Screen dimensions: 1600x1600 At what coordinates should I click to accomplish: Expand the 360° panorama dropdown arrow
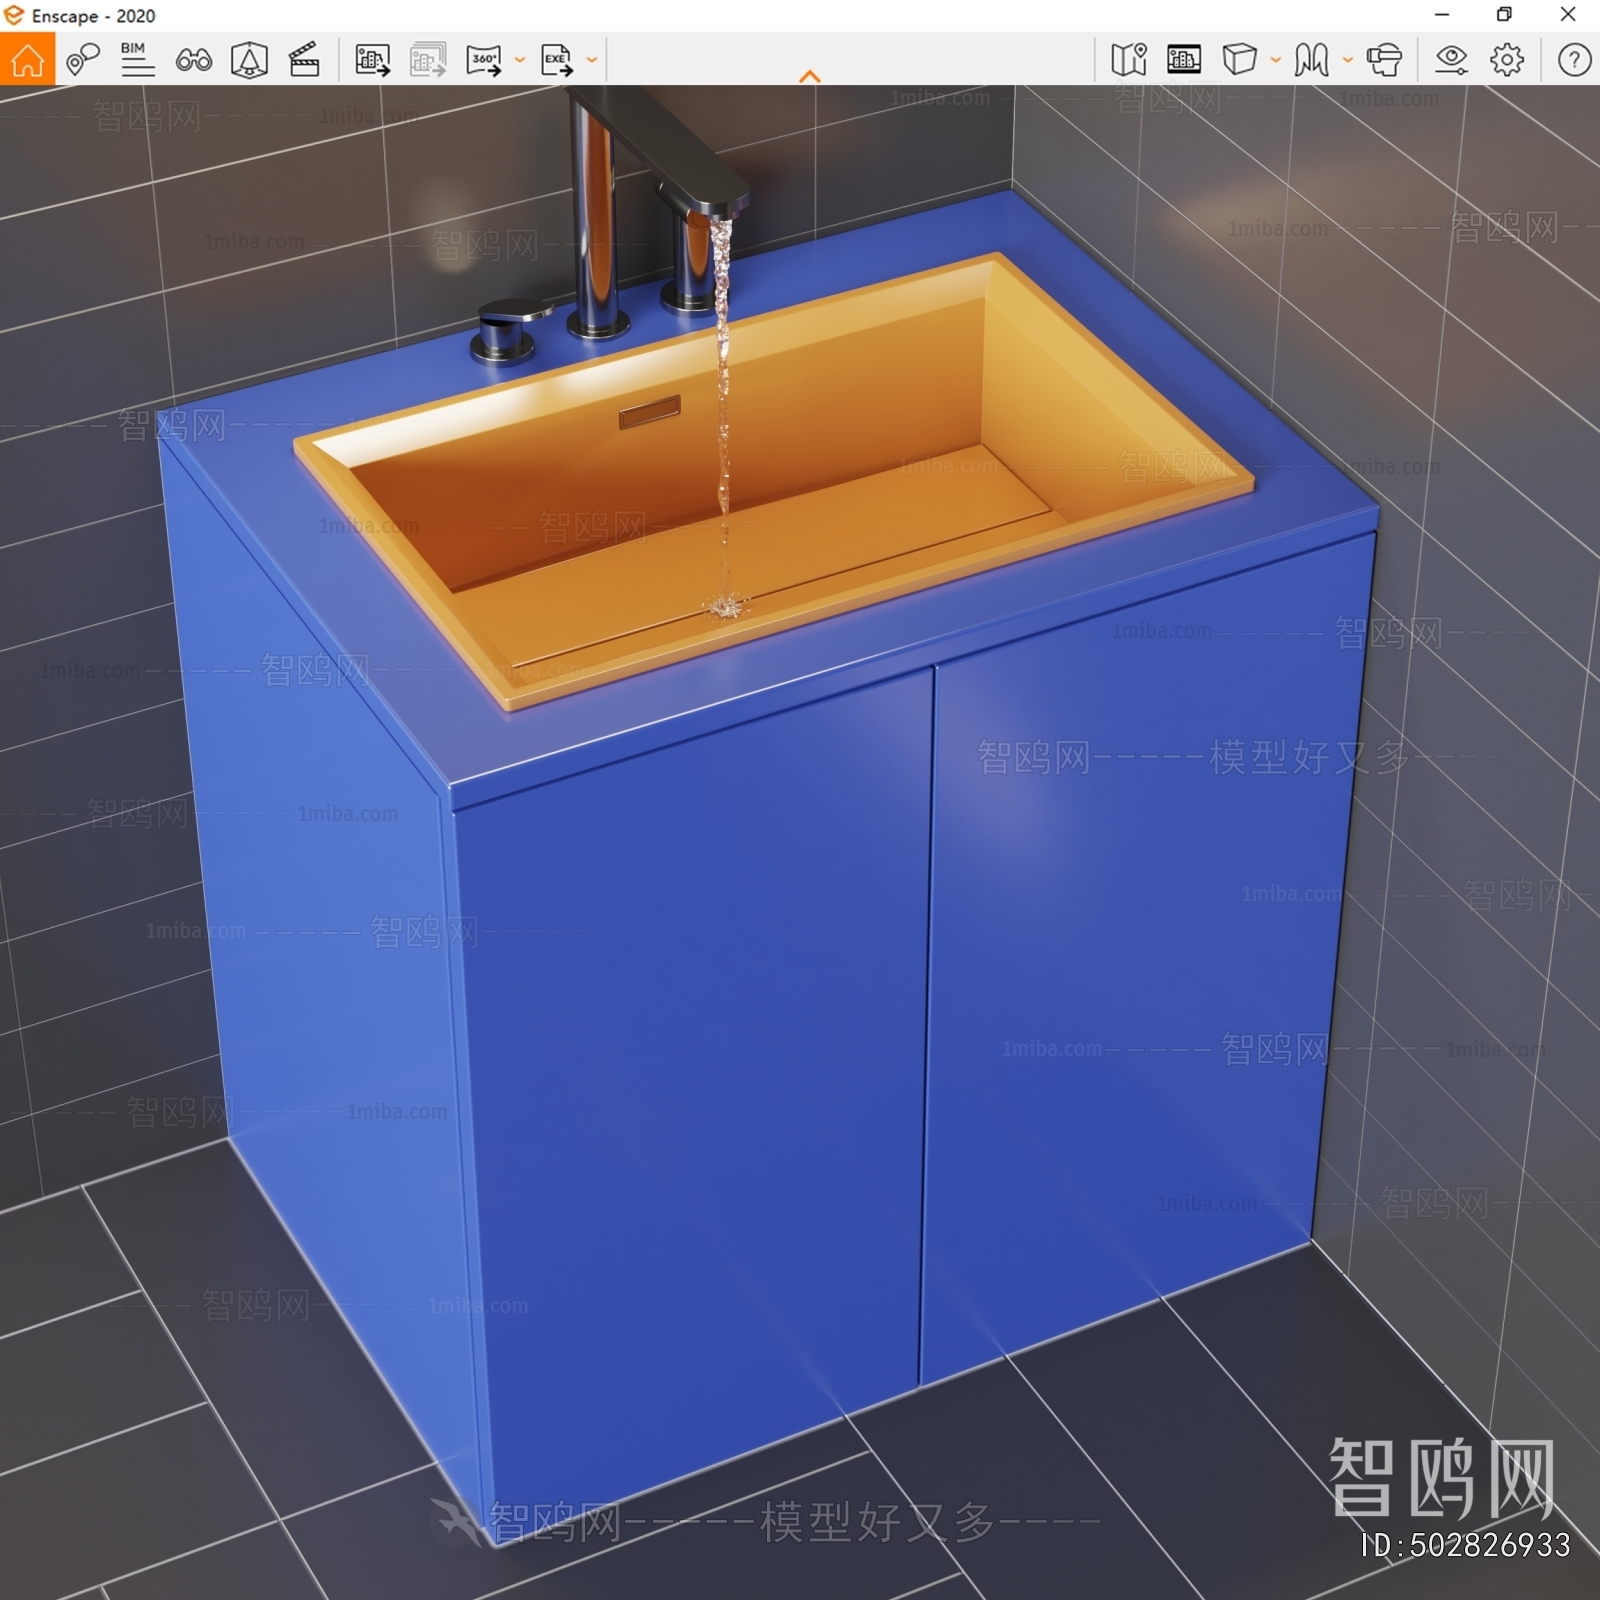tap(520, 60)
